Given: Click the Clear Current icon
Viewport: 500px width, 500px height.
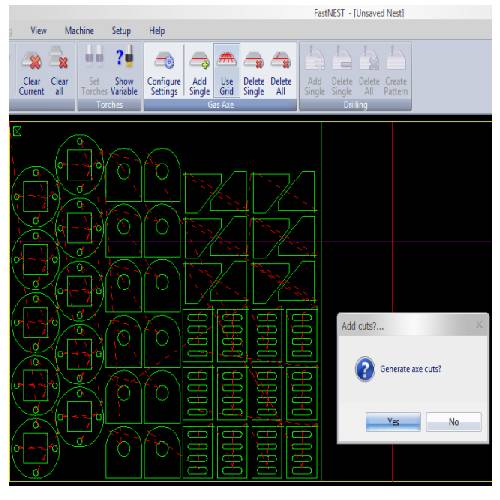Looking at the screenshot, I should pos(32,71).
